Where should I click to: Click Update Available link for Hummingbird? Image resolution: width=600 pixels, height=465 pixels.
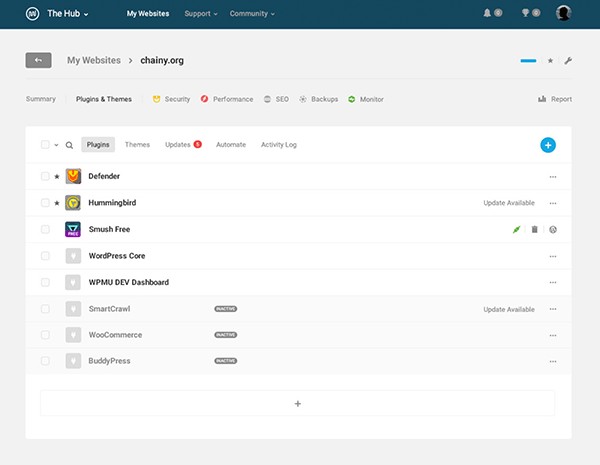pyautogui.click(x=509, y=203)
